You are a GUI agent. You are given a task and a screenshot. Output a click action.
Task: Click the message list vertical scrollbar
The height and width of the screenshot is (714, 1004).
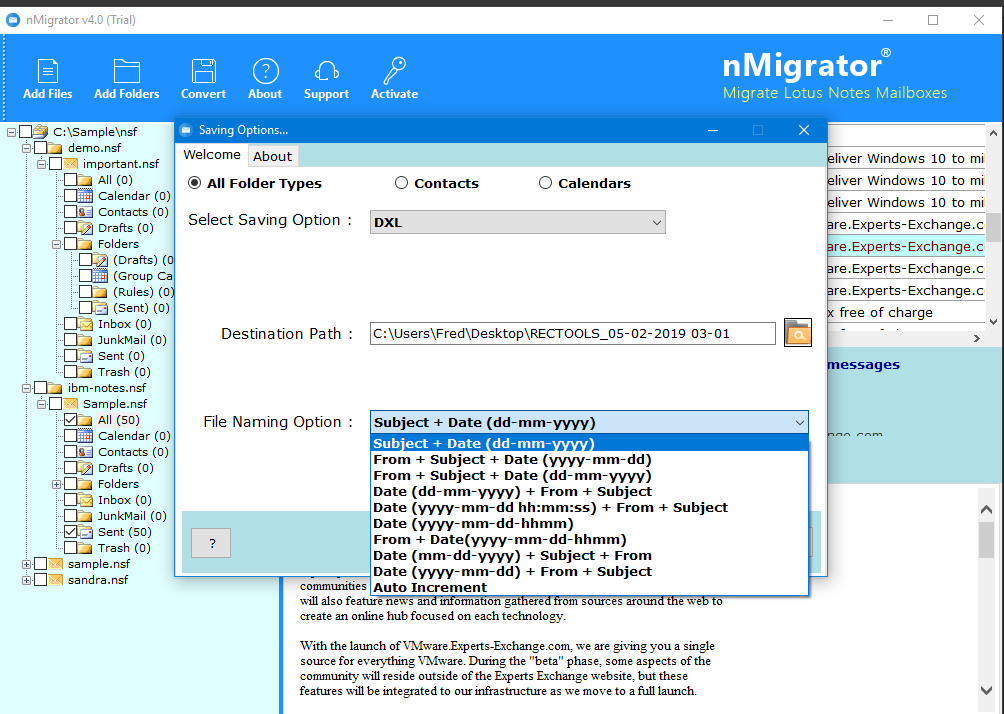click(x=993, y=227)
